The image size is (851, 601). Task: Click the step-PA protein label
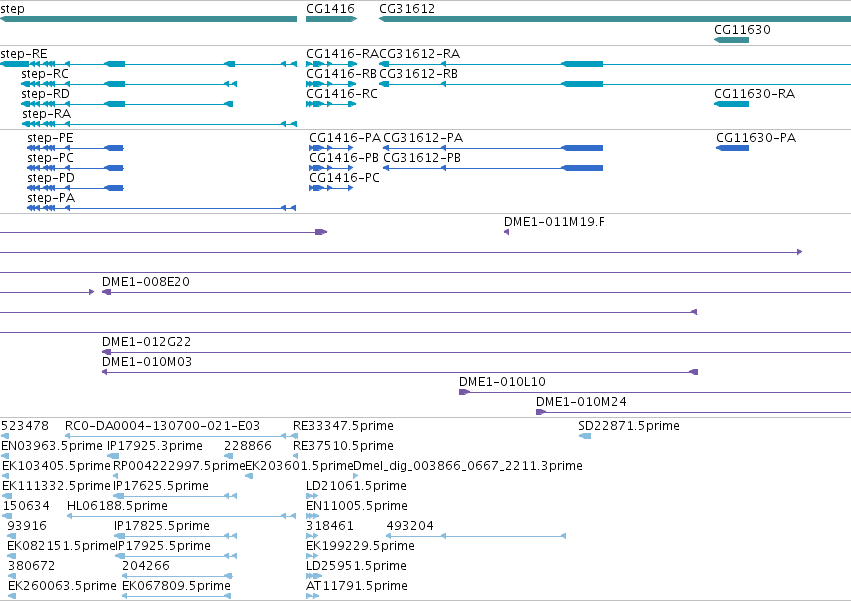pyautogui.click(x=51, y=198)
